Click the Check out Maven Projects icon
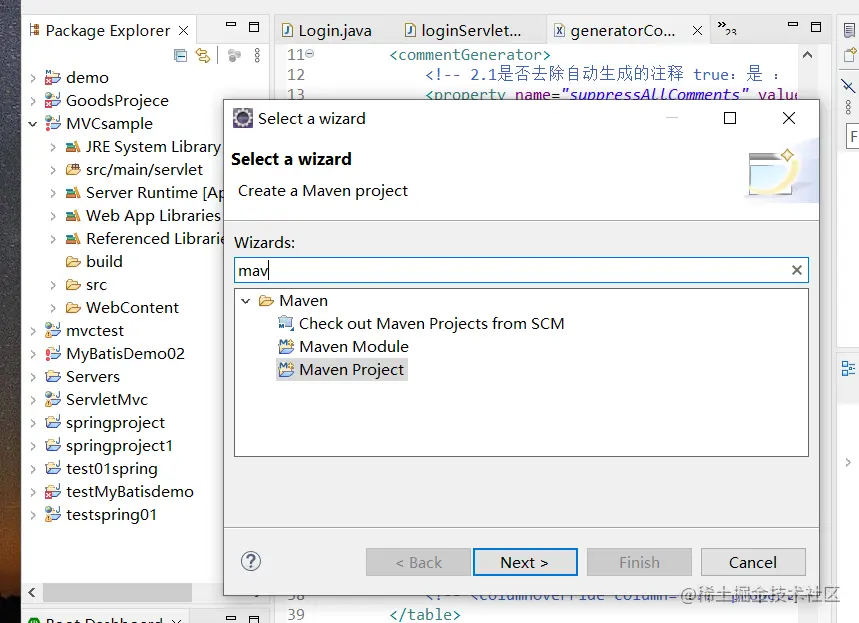The width and height of the screenshot is (859, 623). click(286, 323)
